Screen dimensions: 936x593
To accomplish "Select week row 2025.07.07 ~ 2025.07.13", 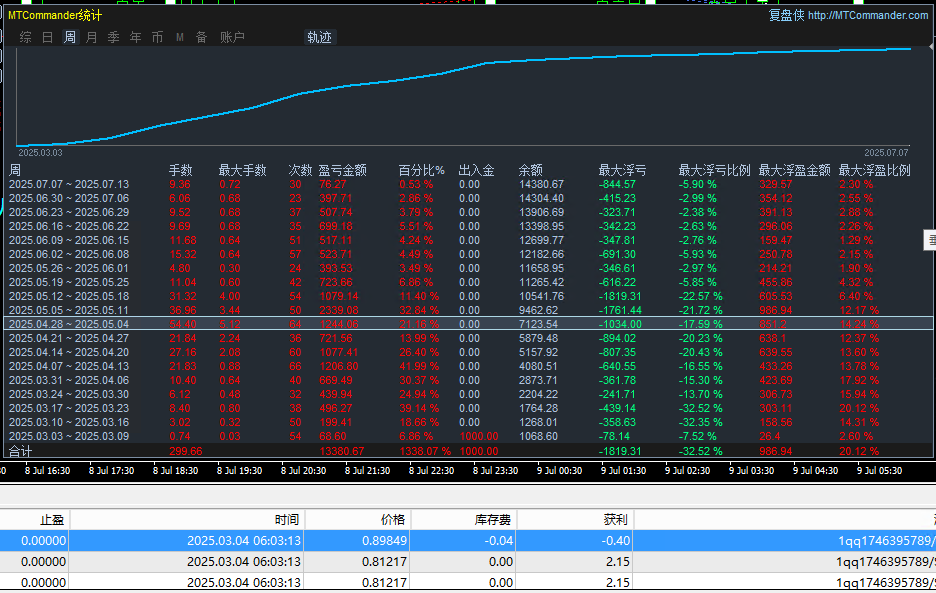I will tap(468, 185).
